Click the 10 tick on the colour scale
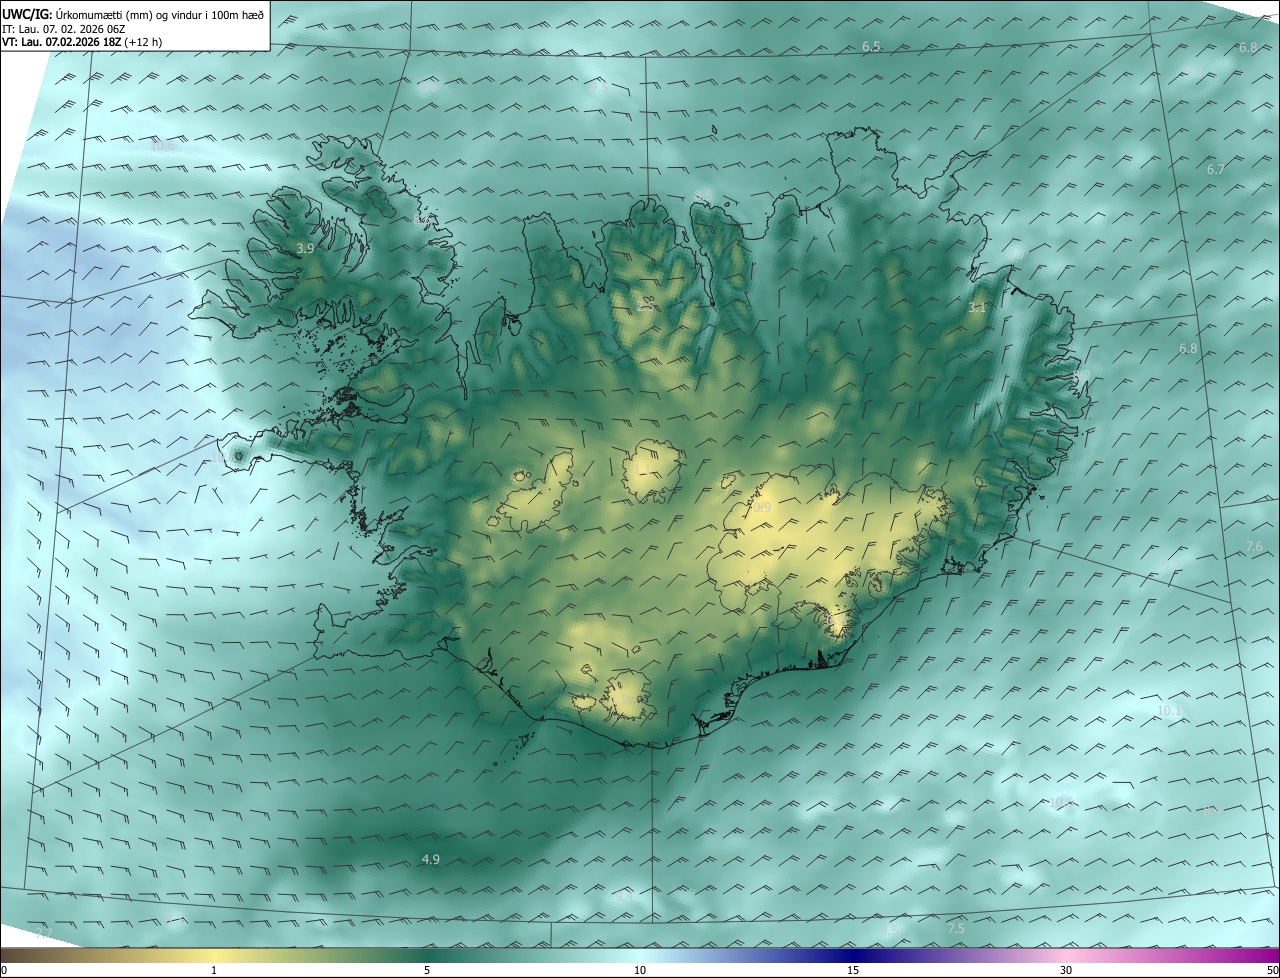 (x=640, y=970)
